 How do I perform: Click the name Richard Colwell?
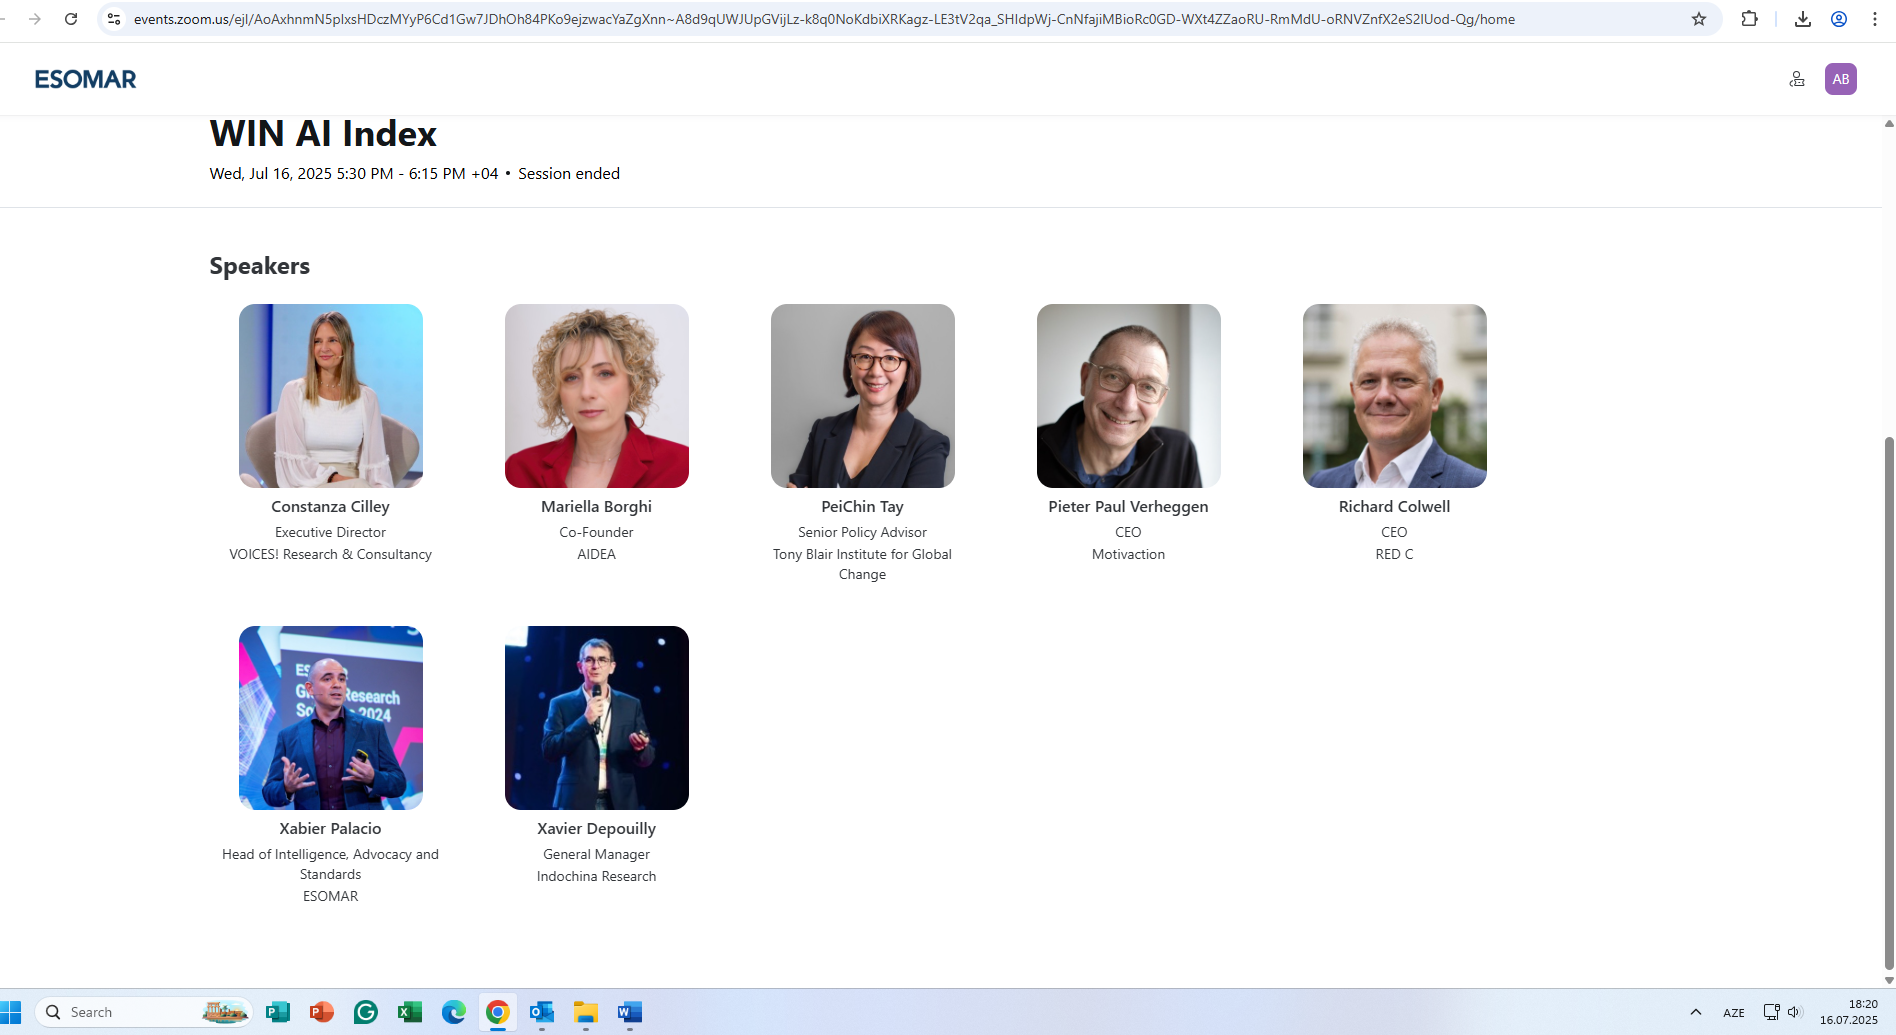coord(1395,507)
